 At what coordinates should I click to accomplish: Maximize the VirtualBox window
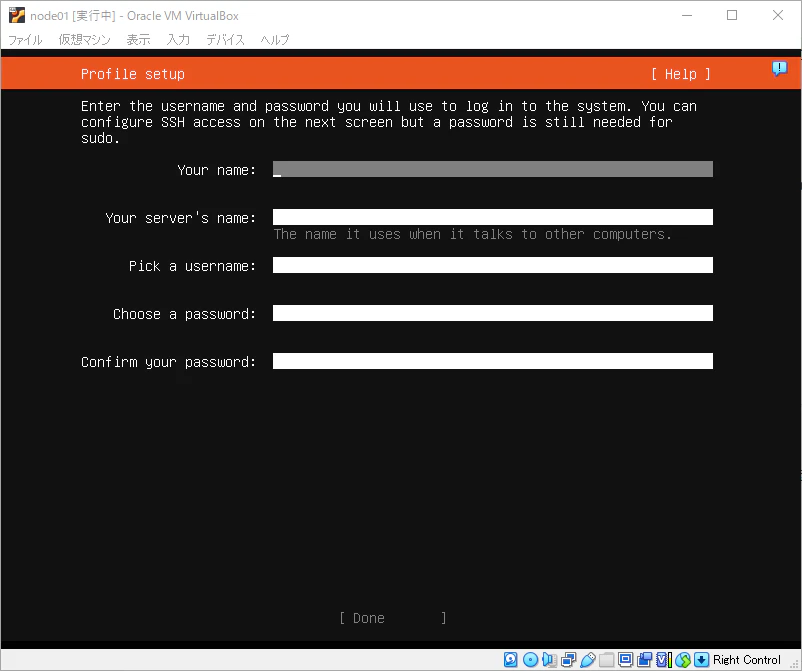pos(732,15)
